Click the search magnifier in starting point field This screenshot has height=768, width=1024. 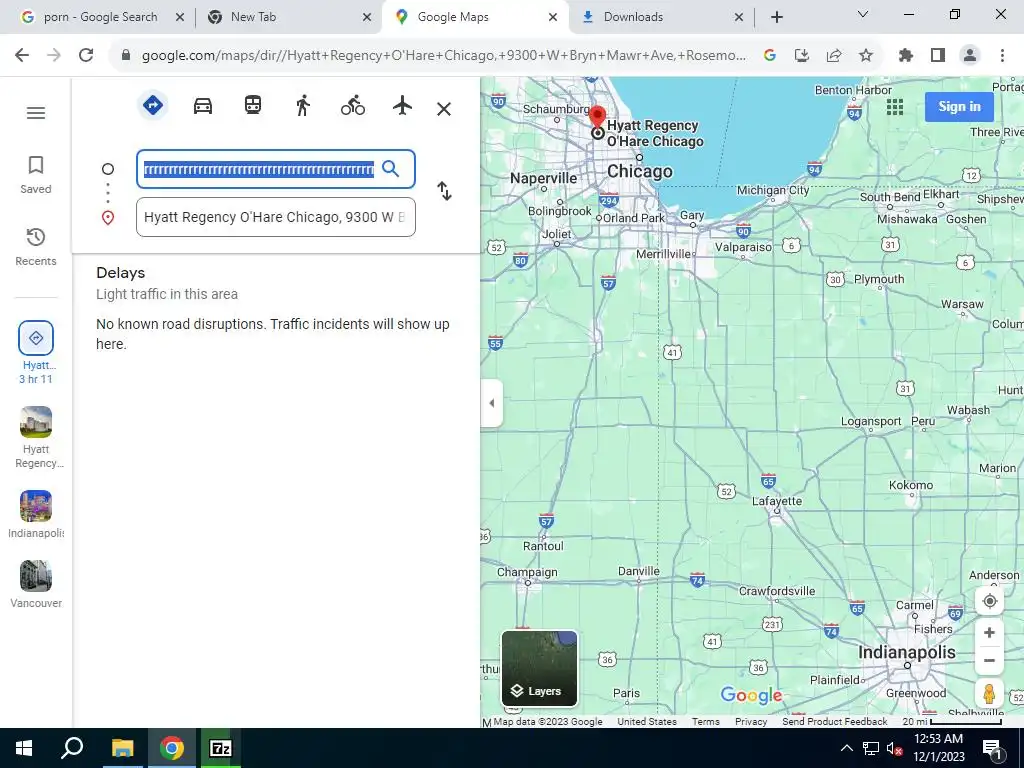click(391, 169)
